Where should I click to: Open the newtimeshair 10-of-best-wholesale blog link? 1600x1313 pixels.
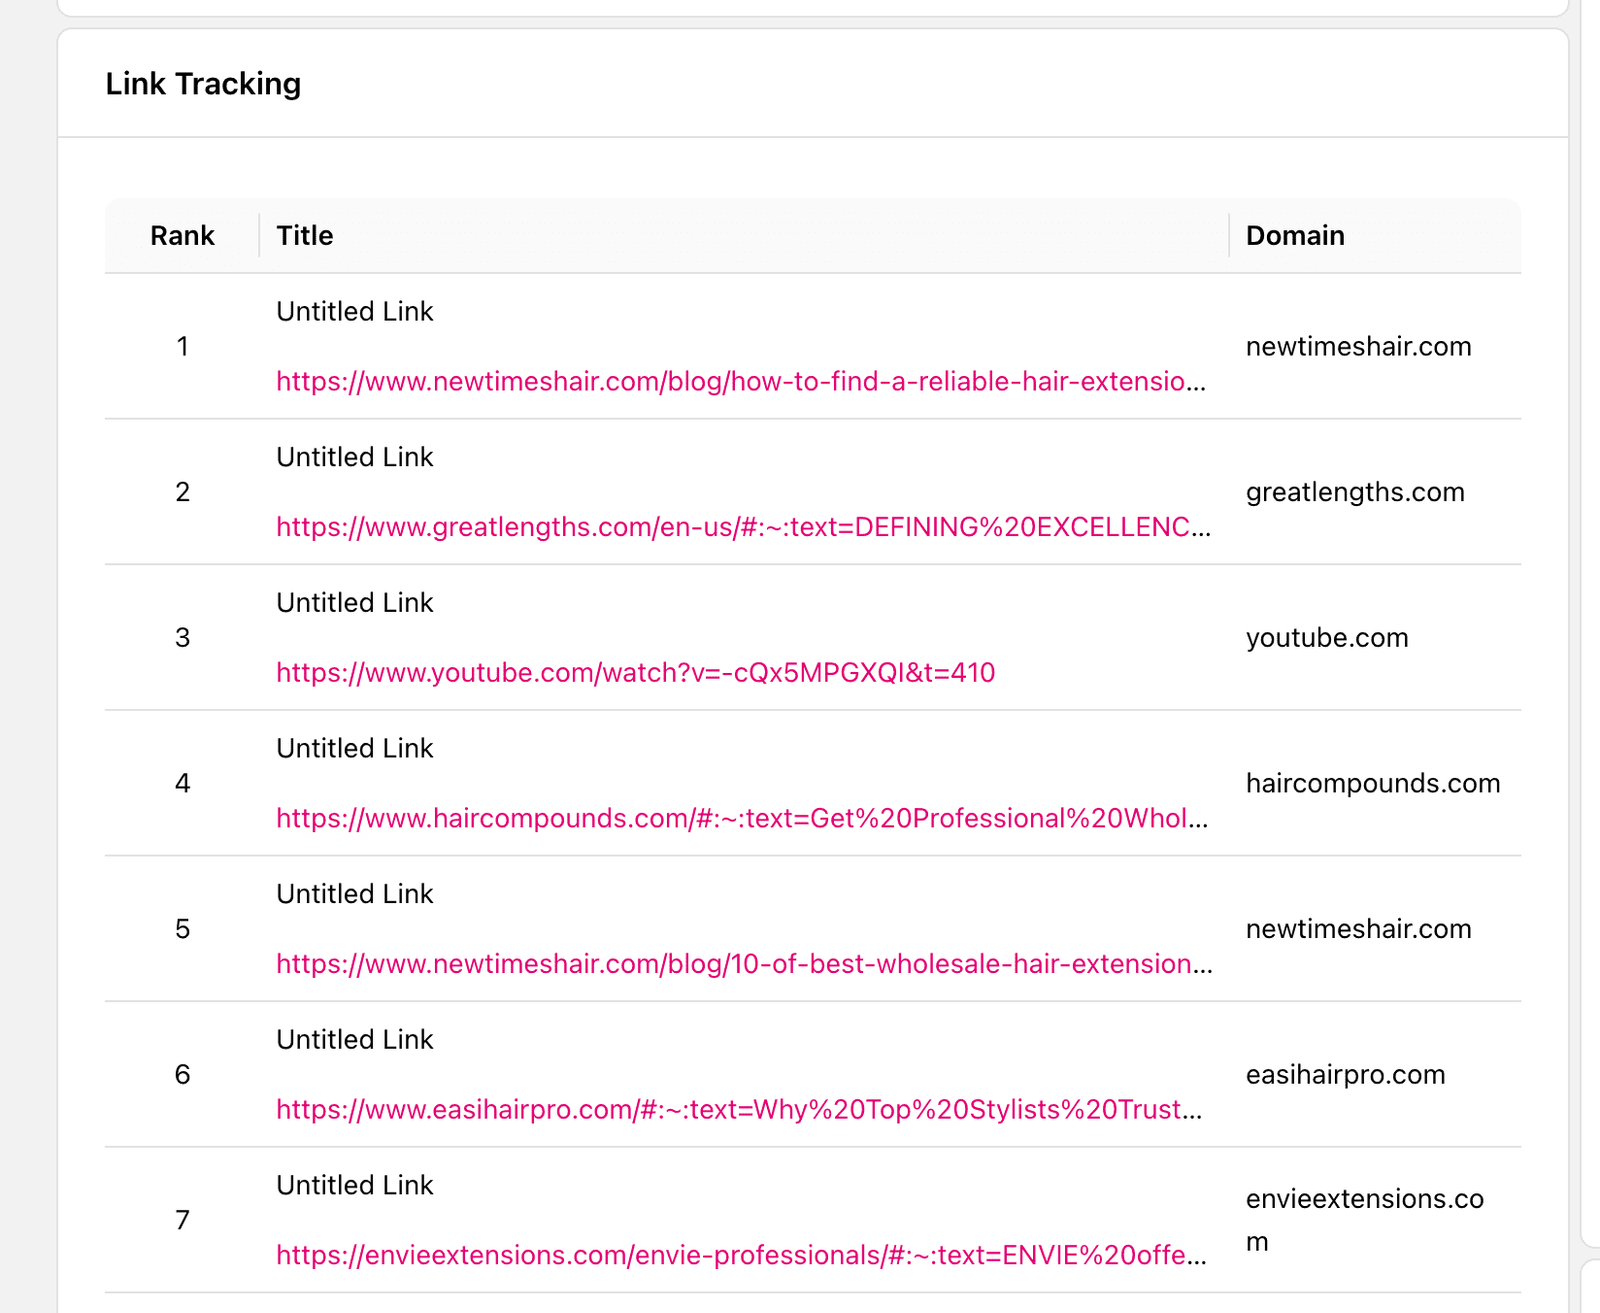coord(743,964)
